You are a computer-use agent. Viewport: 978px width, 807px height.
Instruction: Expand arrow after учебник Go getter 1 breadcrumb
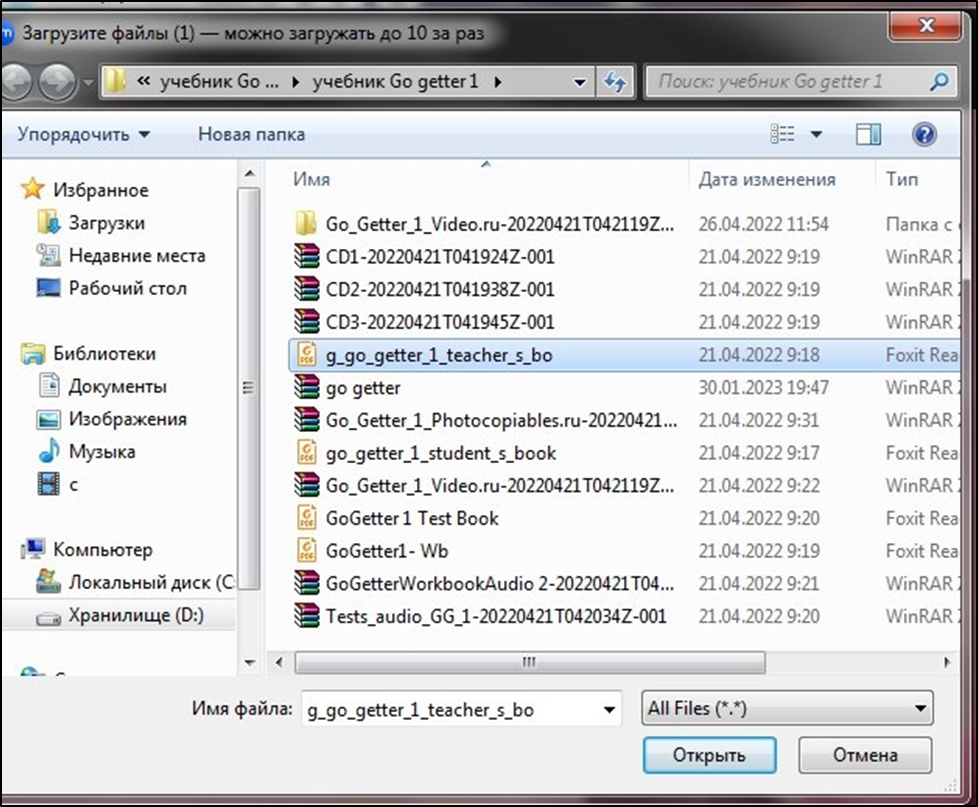[497, 82]
